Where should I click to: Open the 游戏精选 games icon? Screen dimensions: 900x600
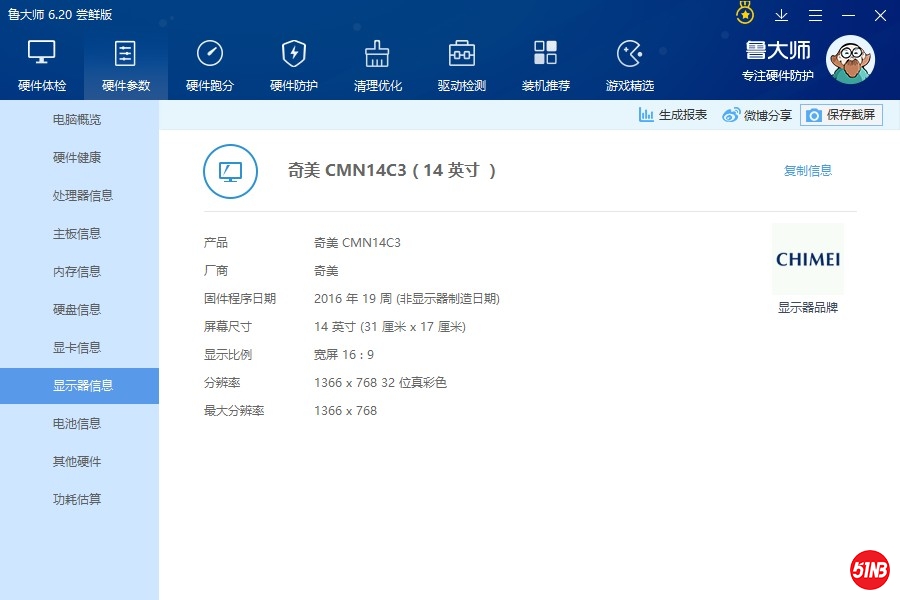[x=629, y=54]
